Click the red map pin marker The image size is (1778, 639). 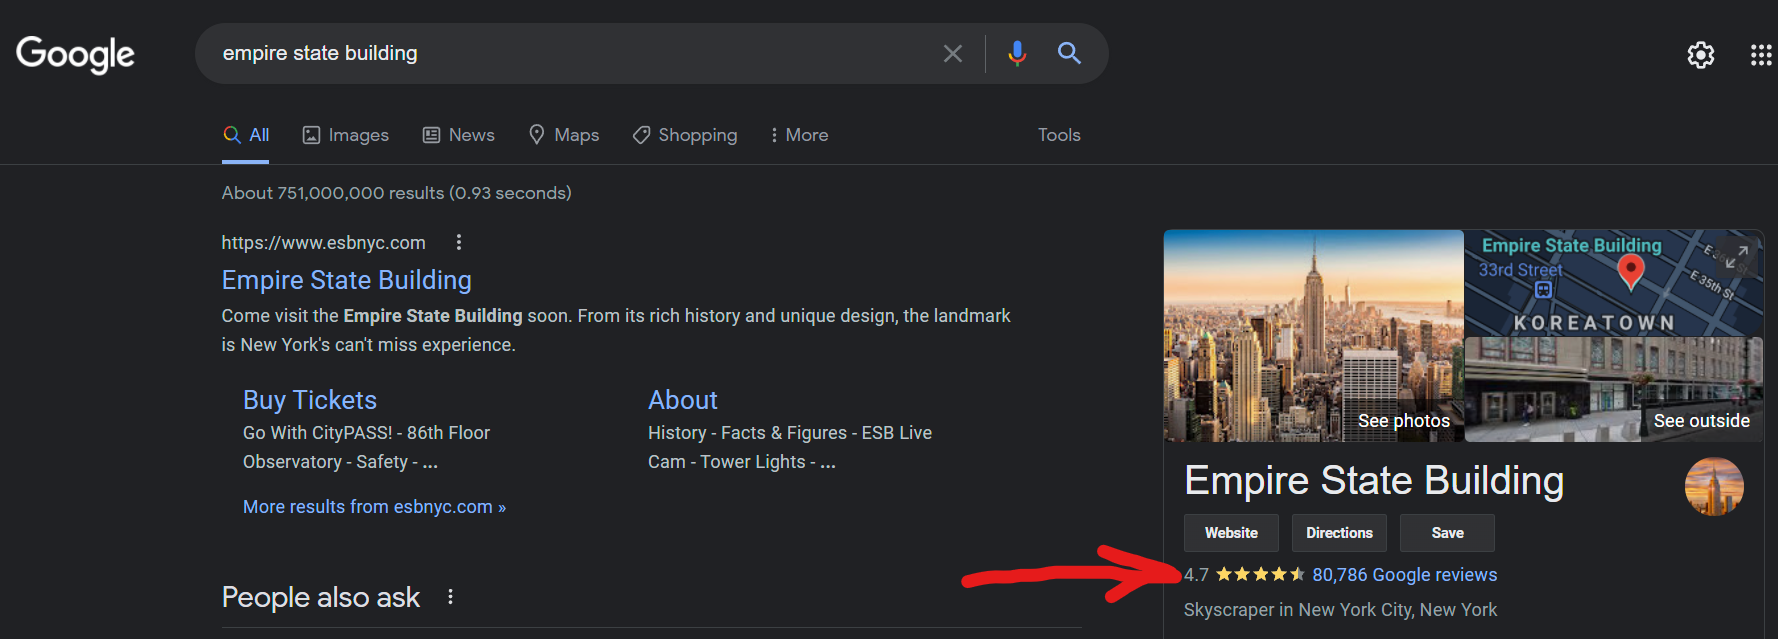click(1630, 270)
